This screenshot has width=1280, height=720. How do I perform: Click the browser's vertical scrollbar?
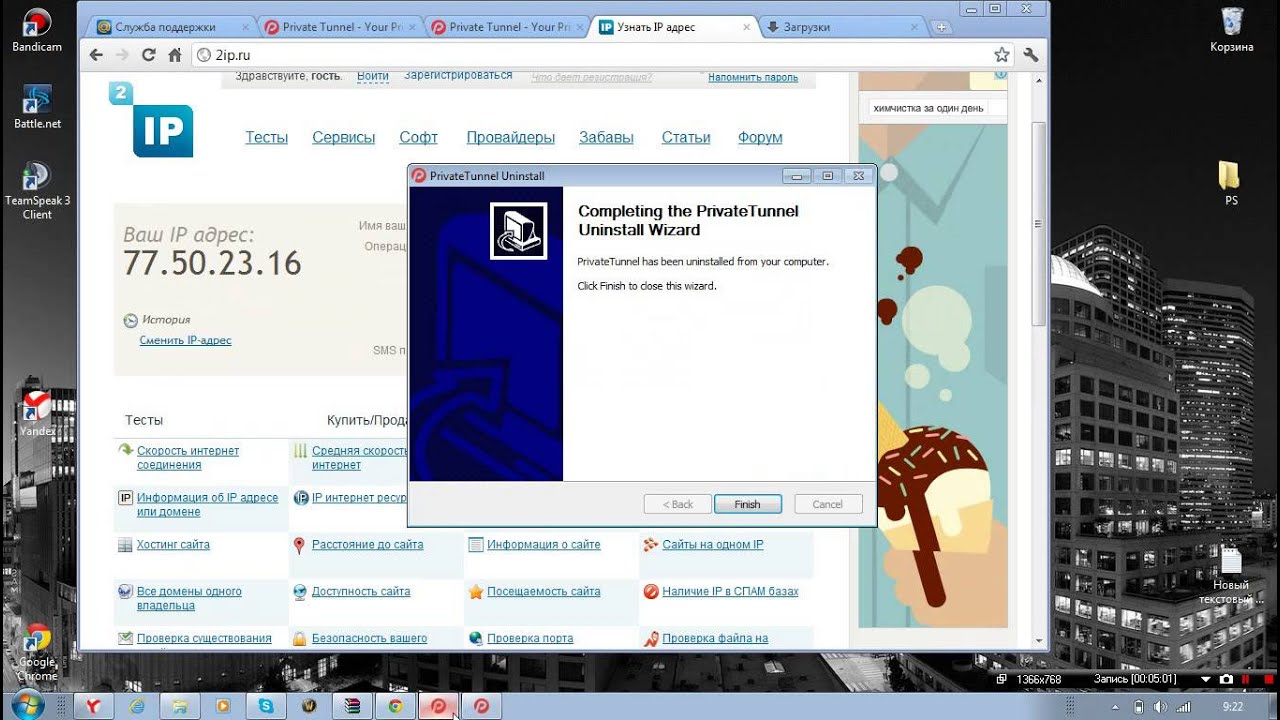click(1039, 223)
